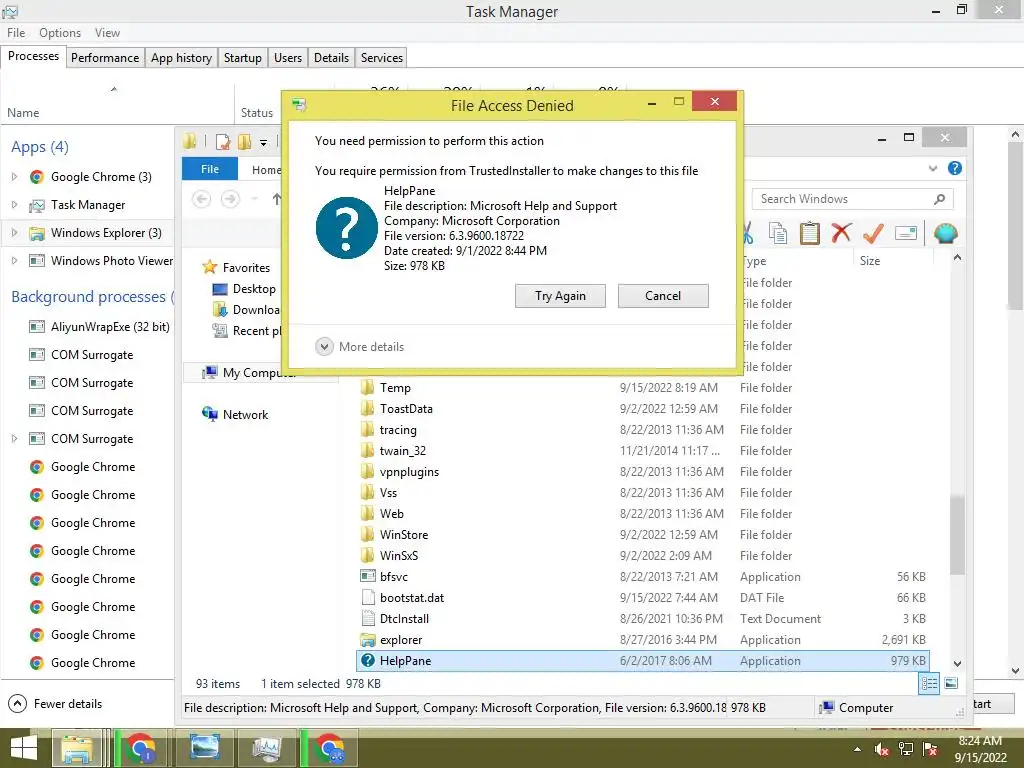This screenshot has width=1024, height=768.
Task: Click the shell globe icon in Explorer toolbar
Action: [x=945, y=233]
